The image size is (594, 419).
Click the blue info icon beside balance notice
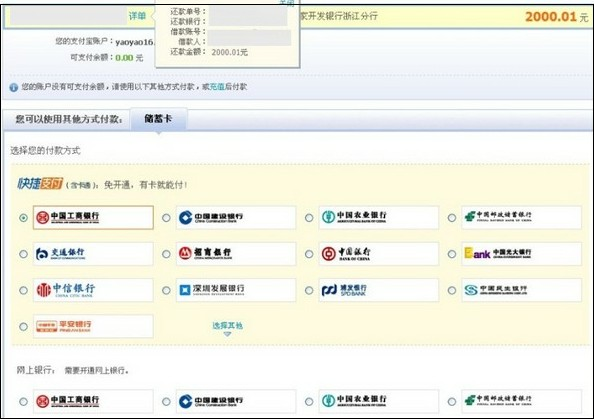click(x=14, y=88)
